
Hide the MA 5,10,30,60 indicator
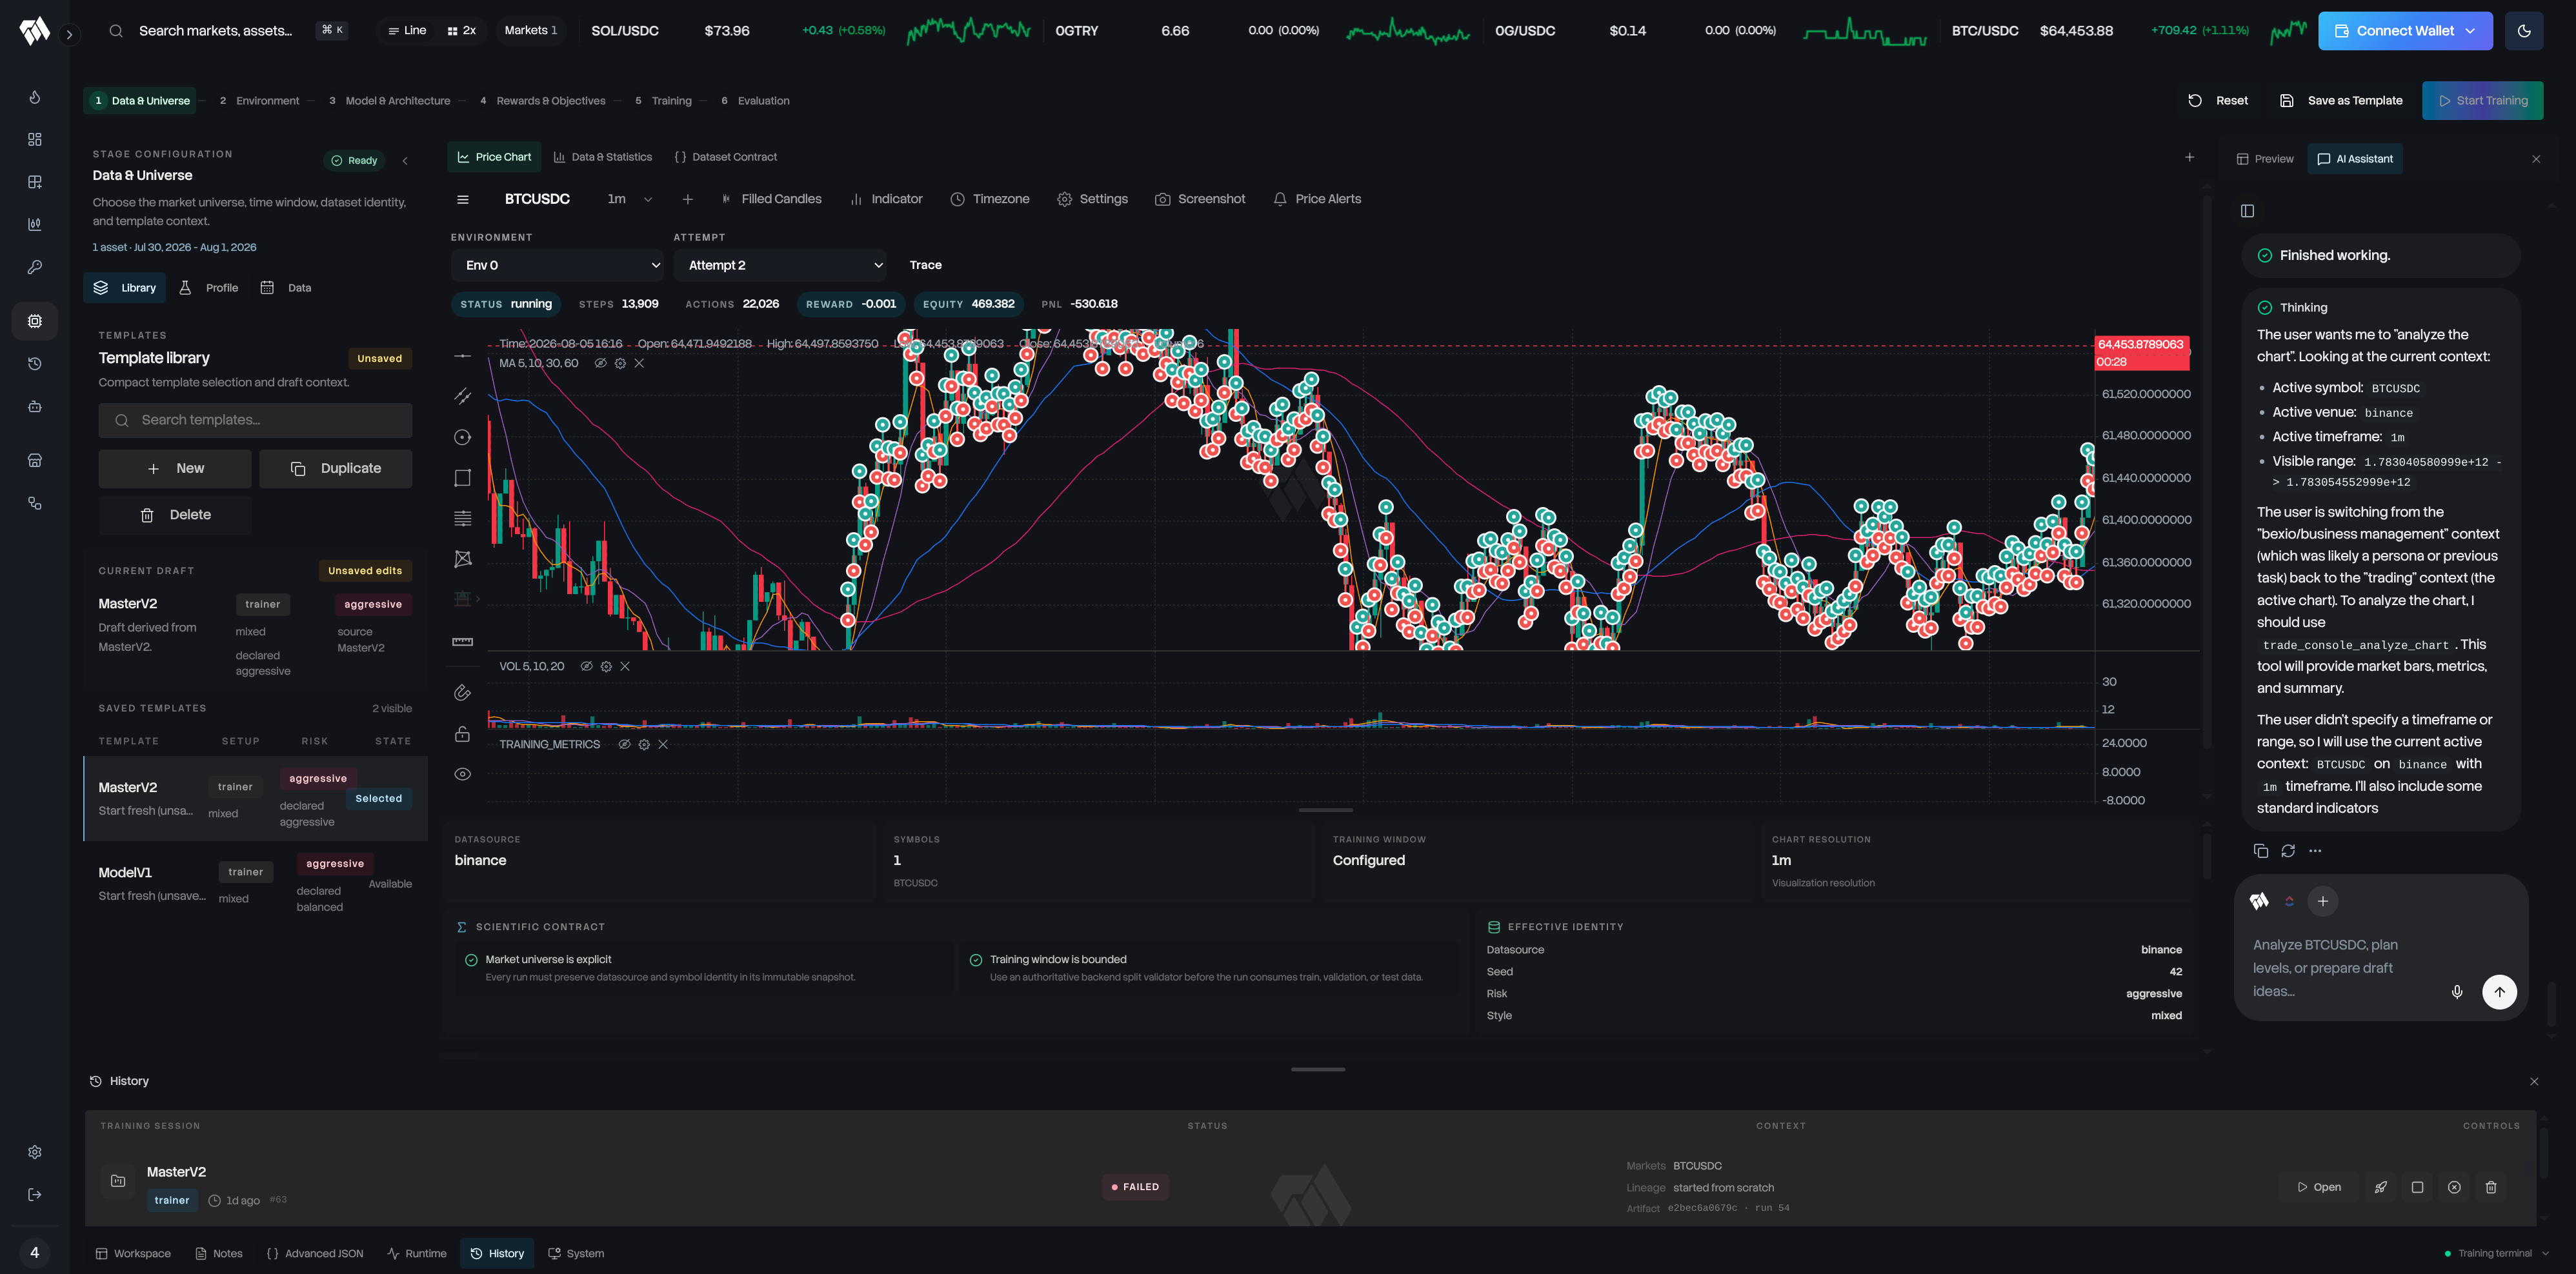pos(600,363)
